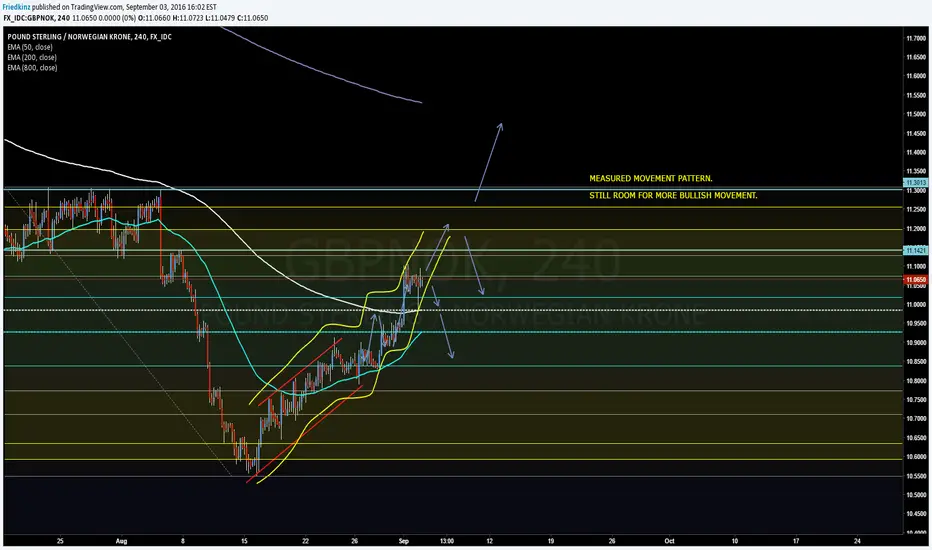
Task: Click the Sep label on the date axis
Action: click(x=404, y=541)
